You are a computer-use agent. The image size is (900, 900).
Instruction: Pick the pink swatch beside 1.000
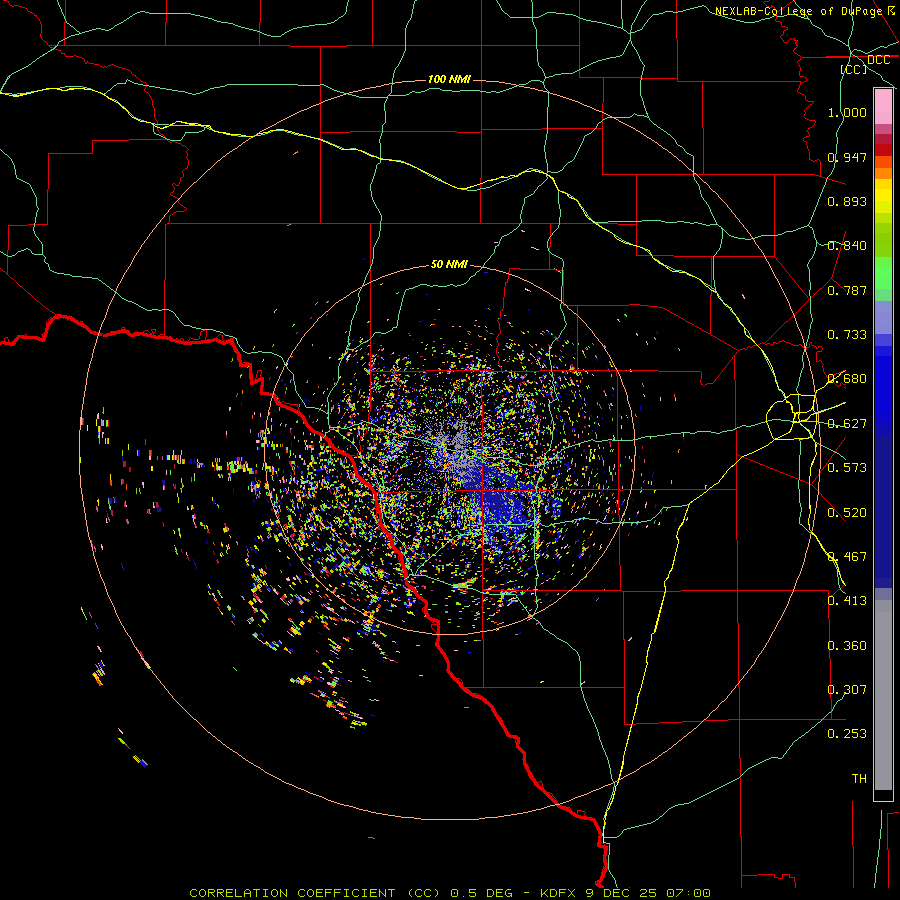pos(883,107)
